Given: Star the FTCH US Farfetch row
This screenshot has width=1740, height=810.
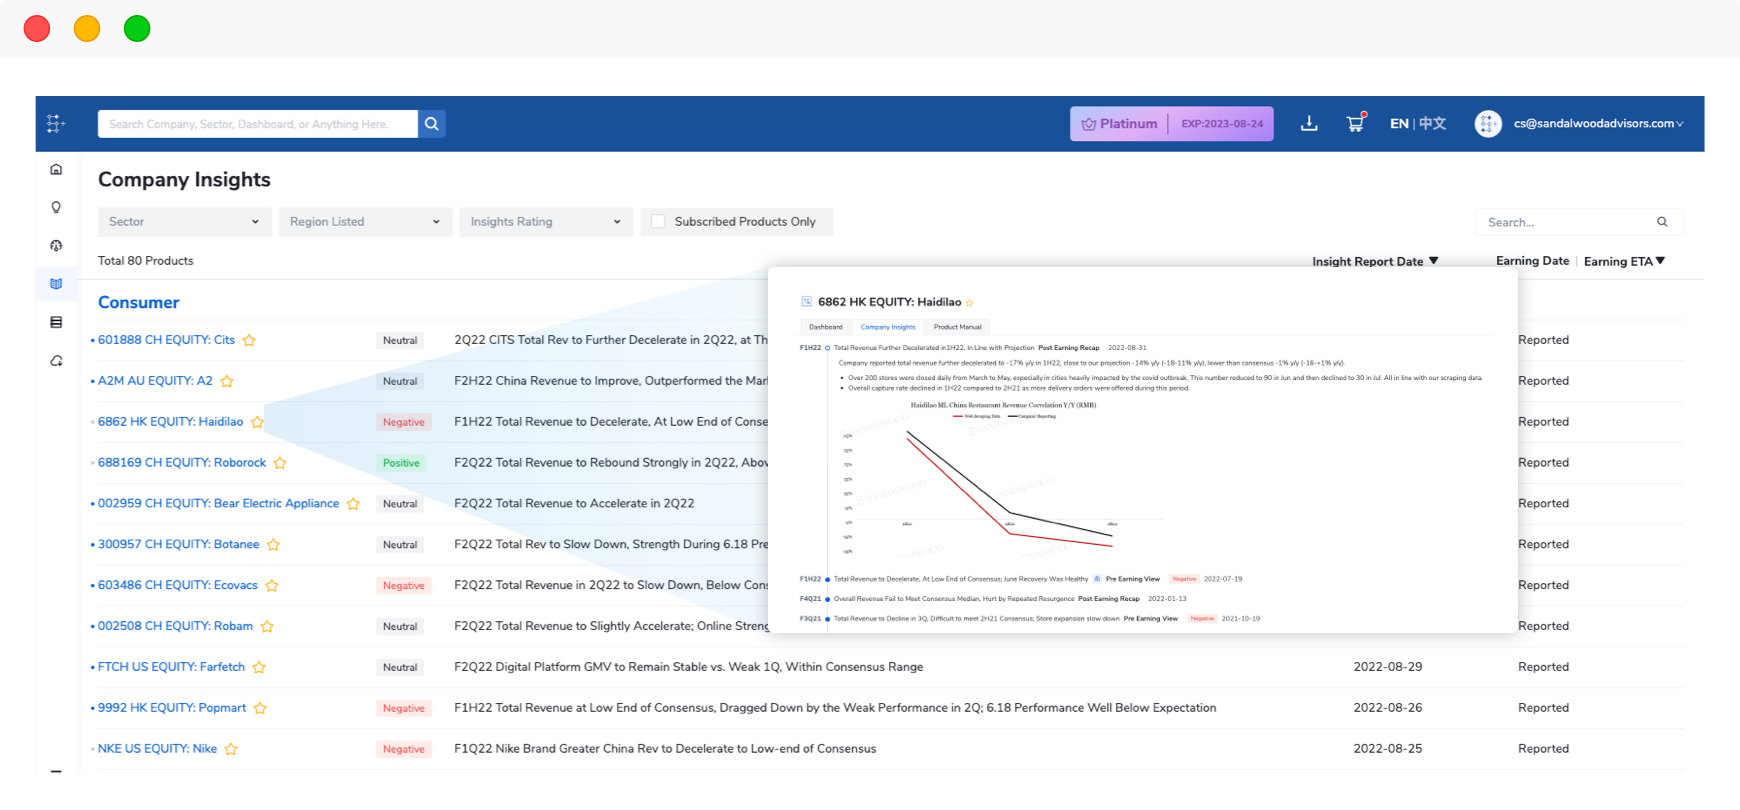Looking at the screenshot, I should point(259,667).
